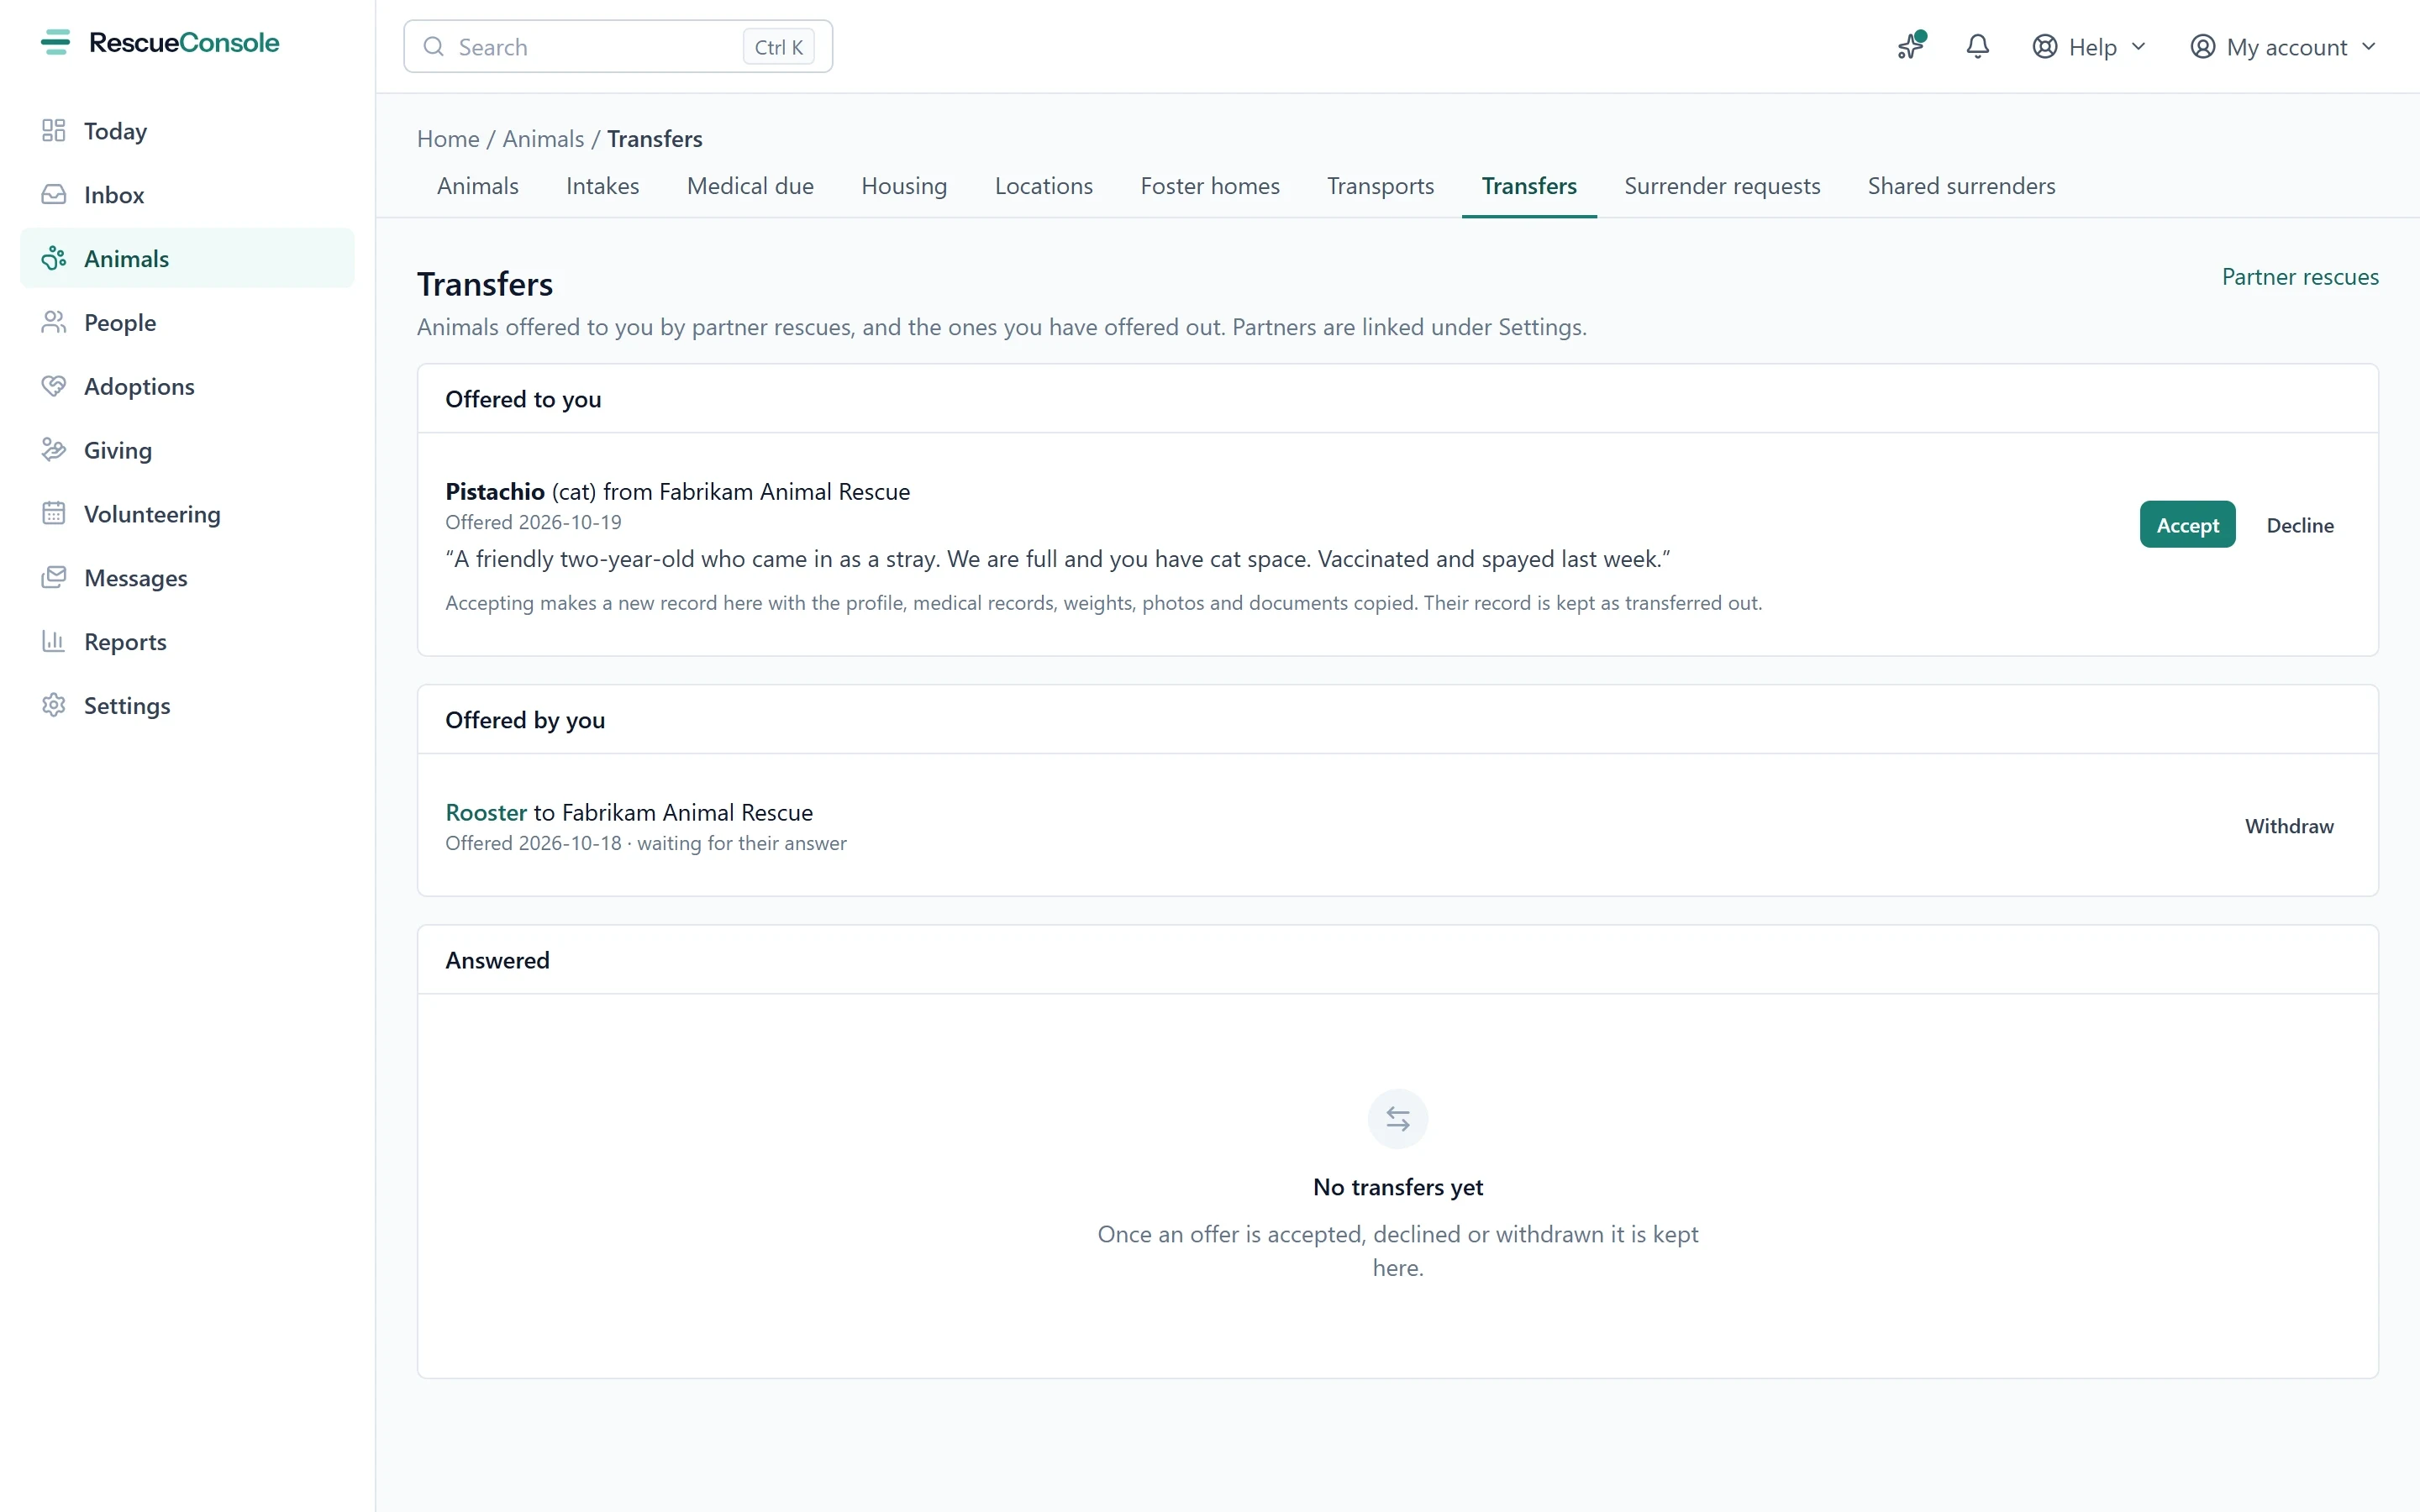
Task: Click the Ctrl K shortcut badge
Action: (x=778, y=47)
